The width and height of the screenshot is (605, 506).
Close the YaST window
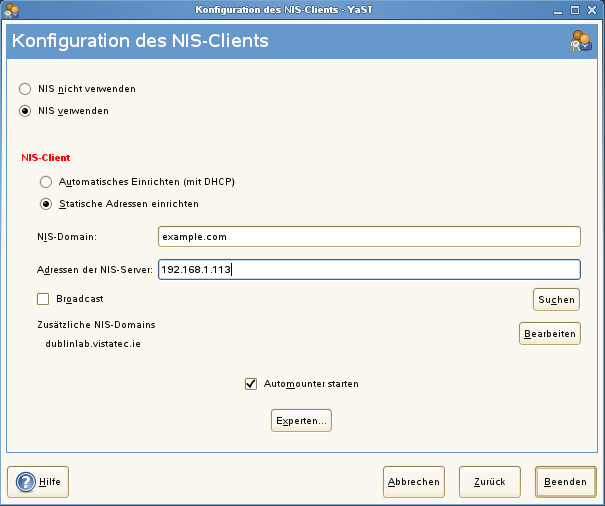(x=592, y=10)
